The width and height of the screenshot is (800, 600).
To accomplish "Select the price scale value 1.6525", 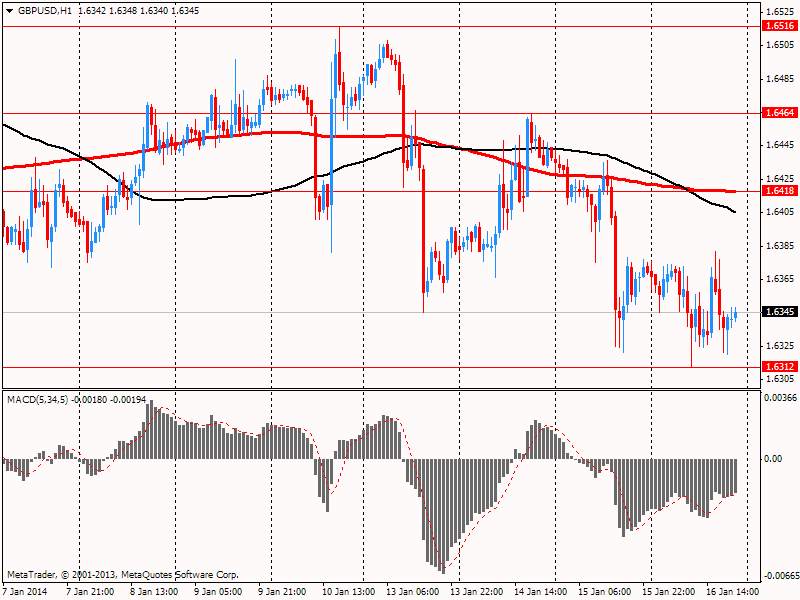I will click(x=780, y=12).
